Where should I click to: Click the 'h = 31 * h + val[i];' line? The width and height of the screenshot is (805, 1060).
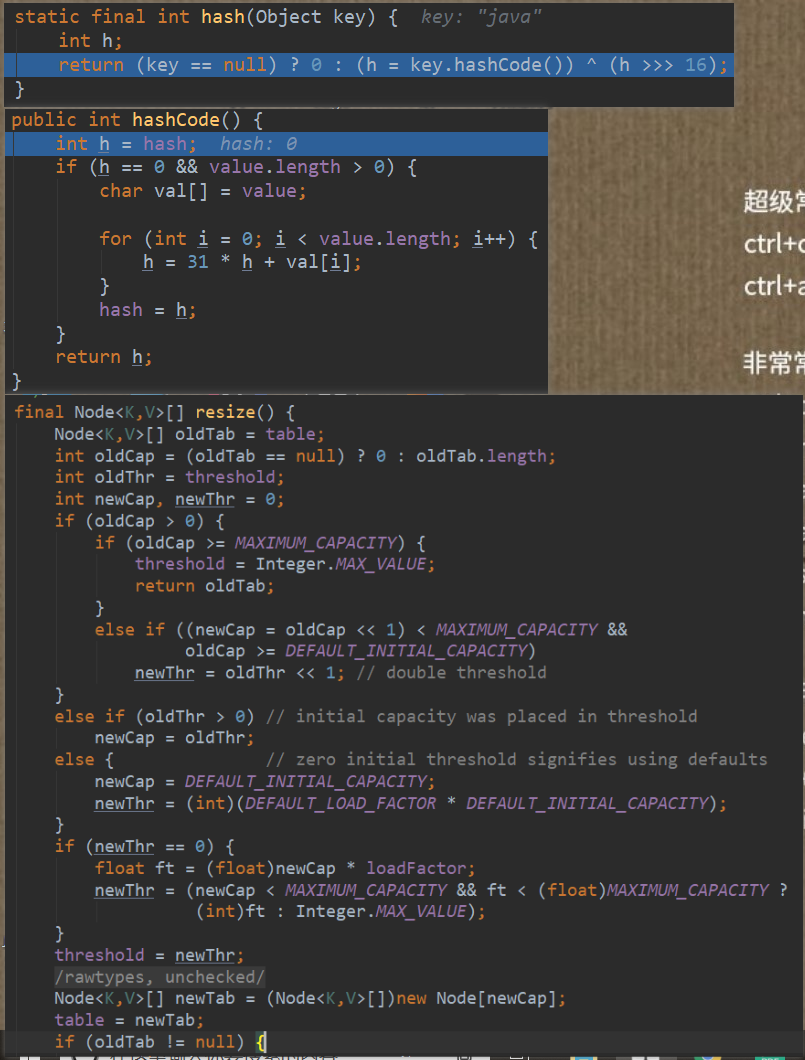[x=252, y=262]
